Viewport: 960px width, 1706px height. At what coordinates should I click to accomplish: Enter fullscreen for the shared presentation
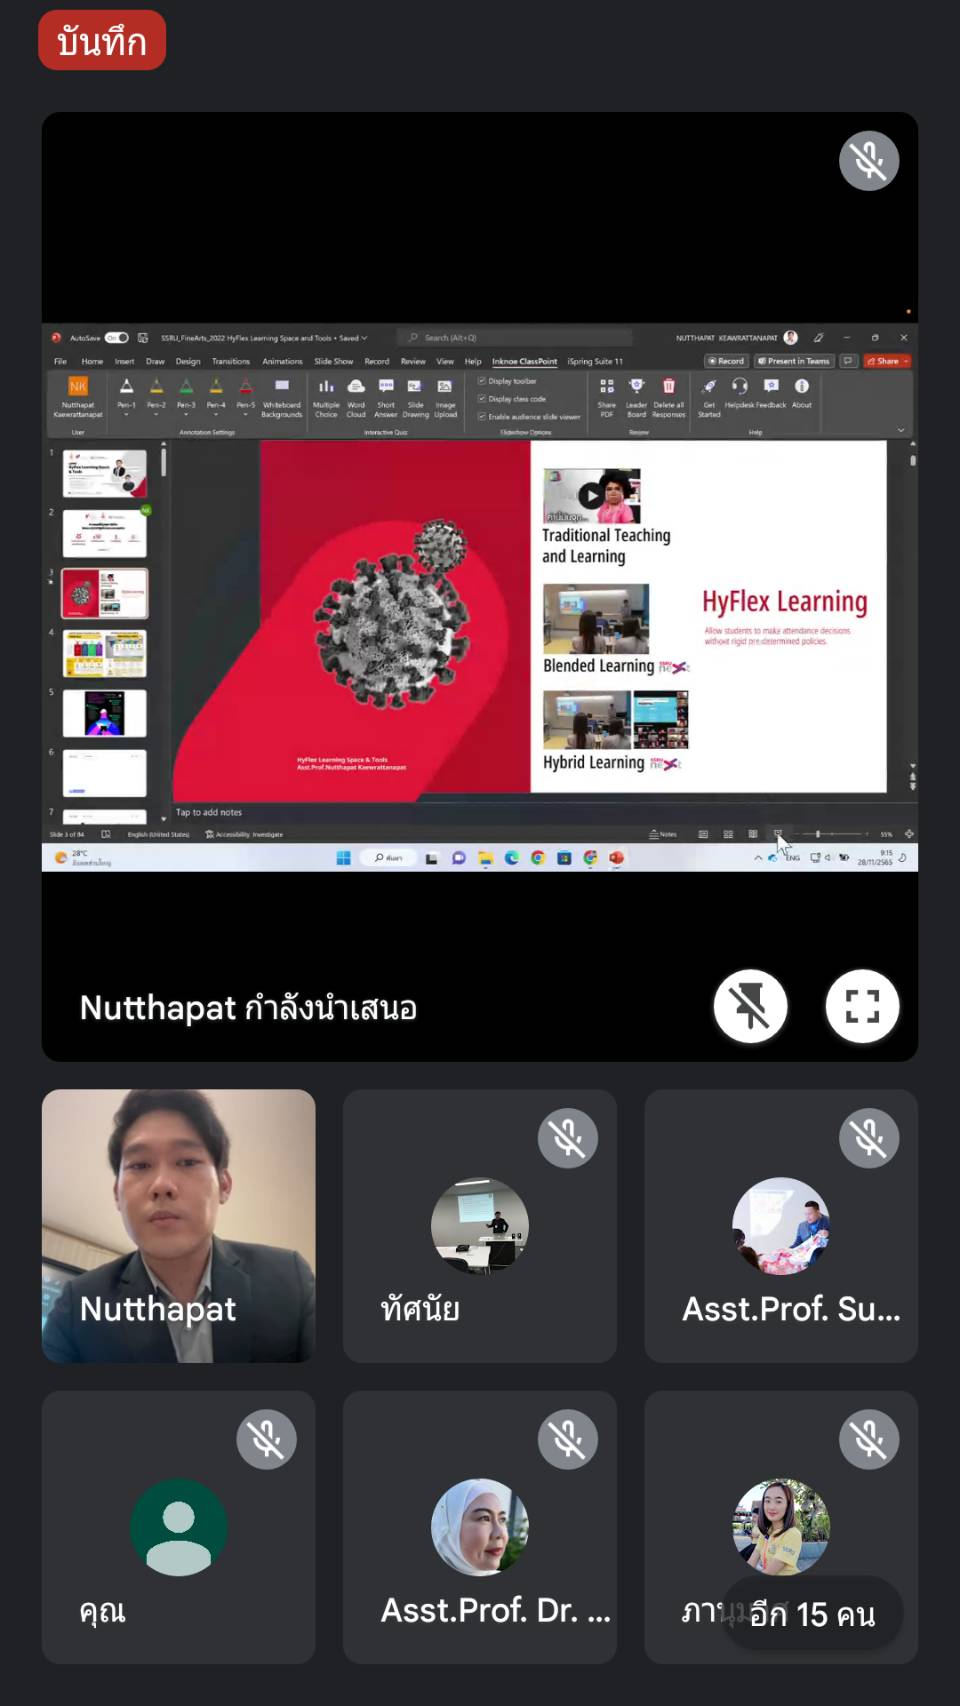click(x=862, y=1006)
